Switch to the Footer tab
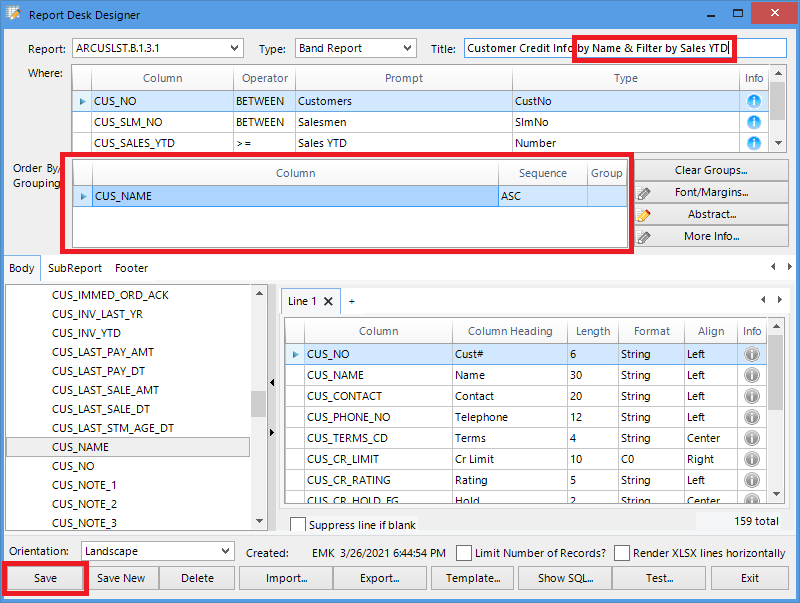Image resolution: width=800 pixels, height=603 pixels. tap(131, 268)
